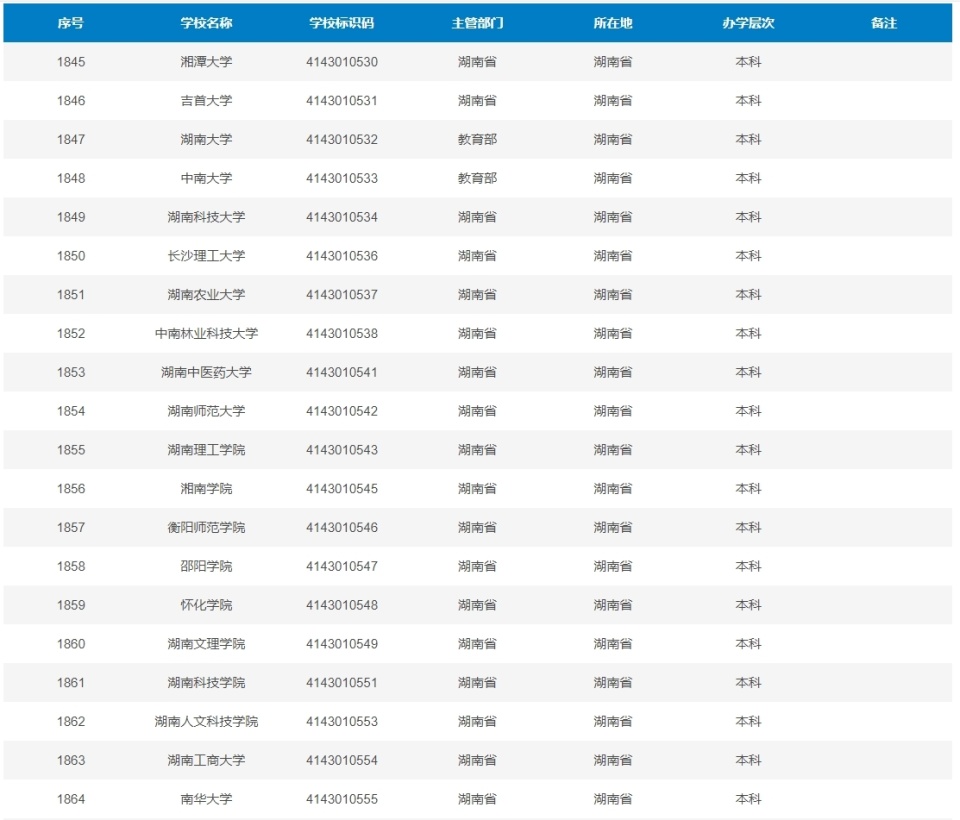This screenshot has height=820, width=960.
Task: Click the 湖南大学 name cell
Action: pos(206,140)
